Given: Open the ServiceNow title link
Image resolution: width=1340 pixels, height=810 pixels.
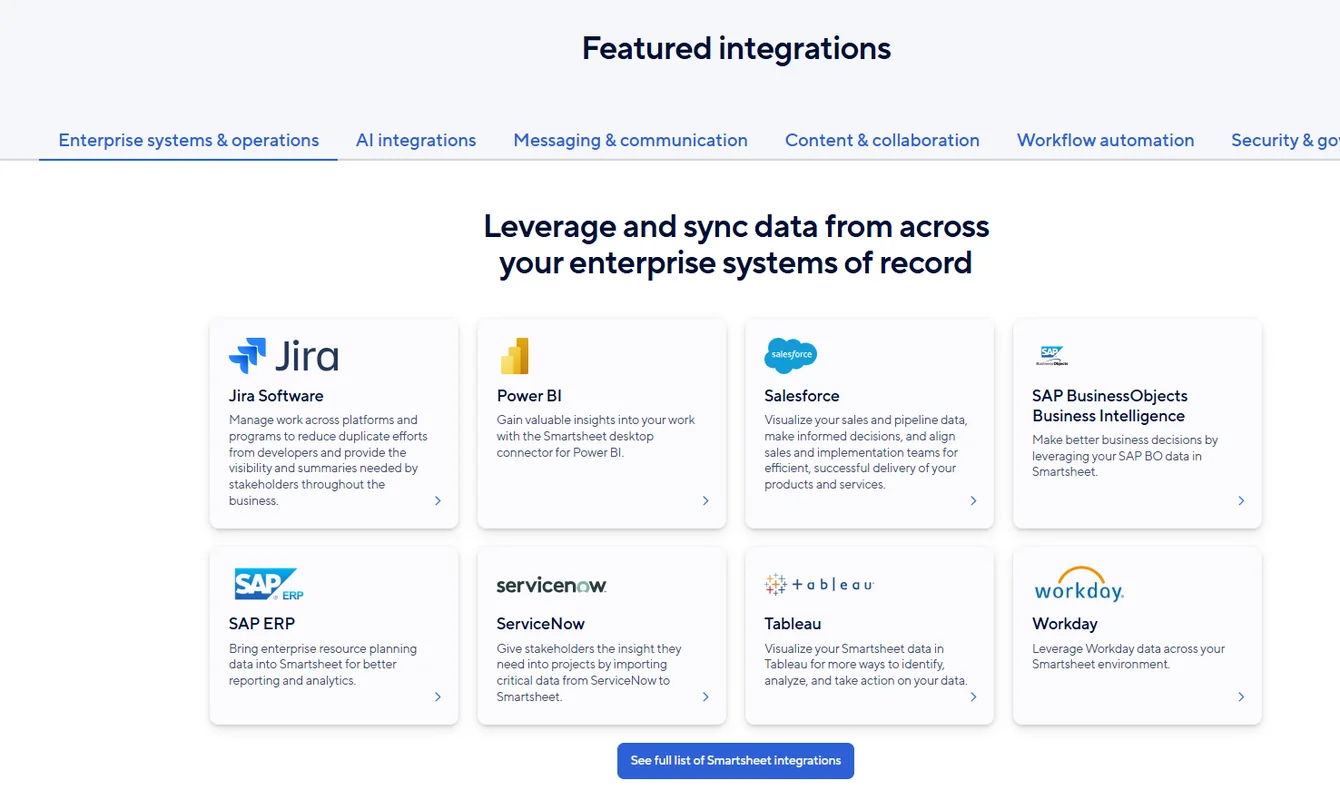Looking at the screenshot, I should (x=541, y=624).
